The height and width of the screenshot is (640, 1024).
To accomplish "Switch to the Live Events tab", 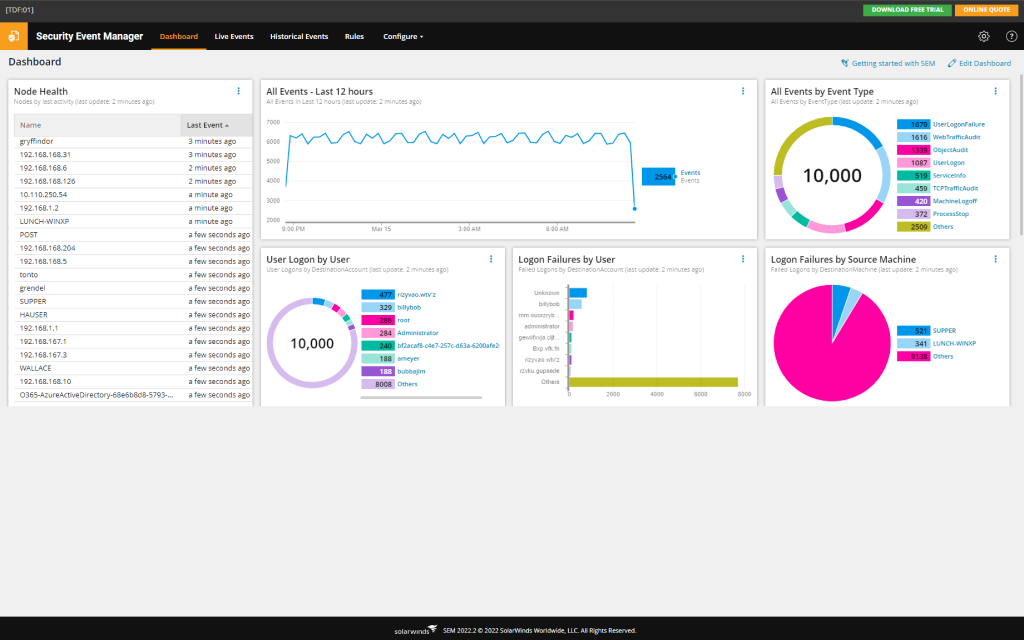I will [233, 36].
